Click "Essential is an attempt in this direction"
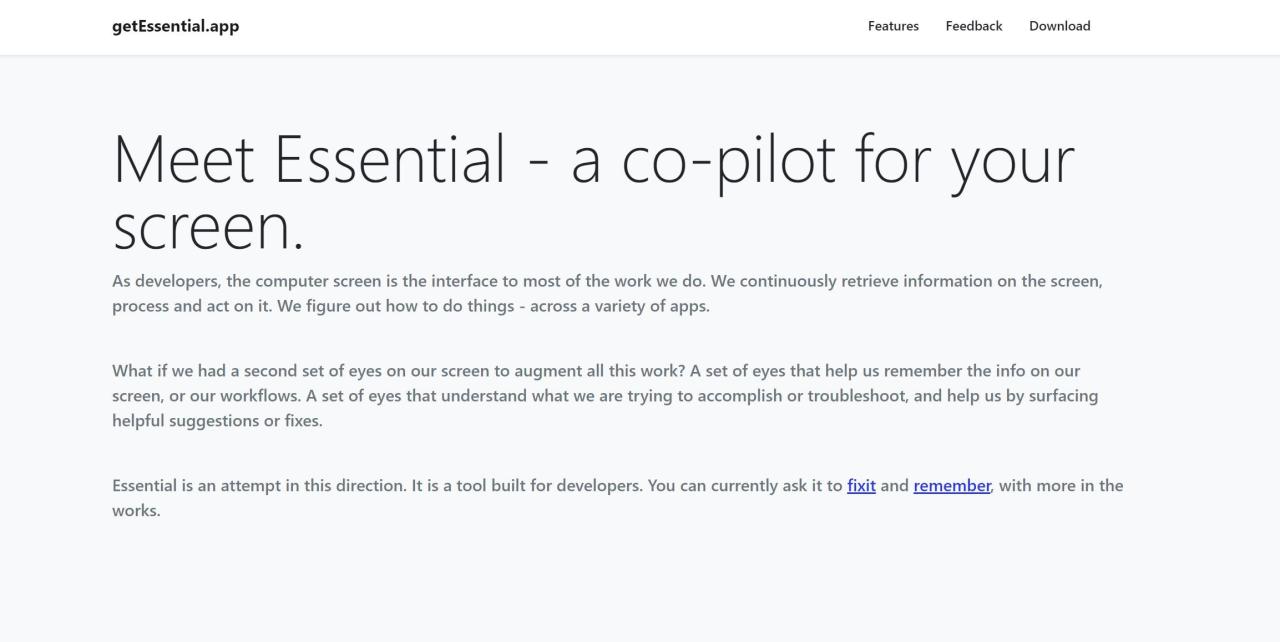Viewport: 1280px width, 642px height. click(259, 486)
